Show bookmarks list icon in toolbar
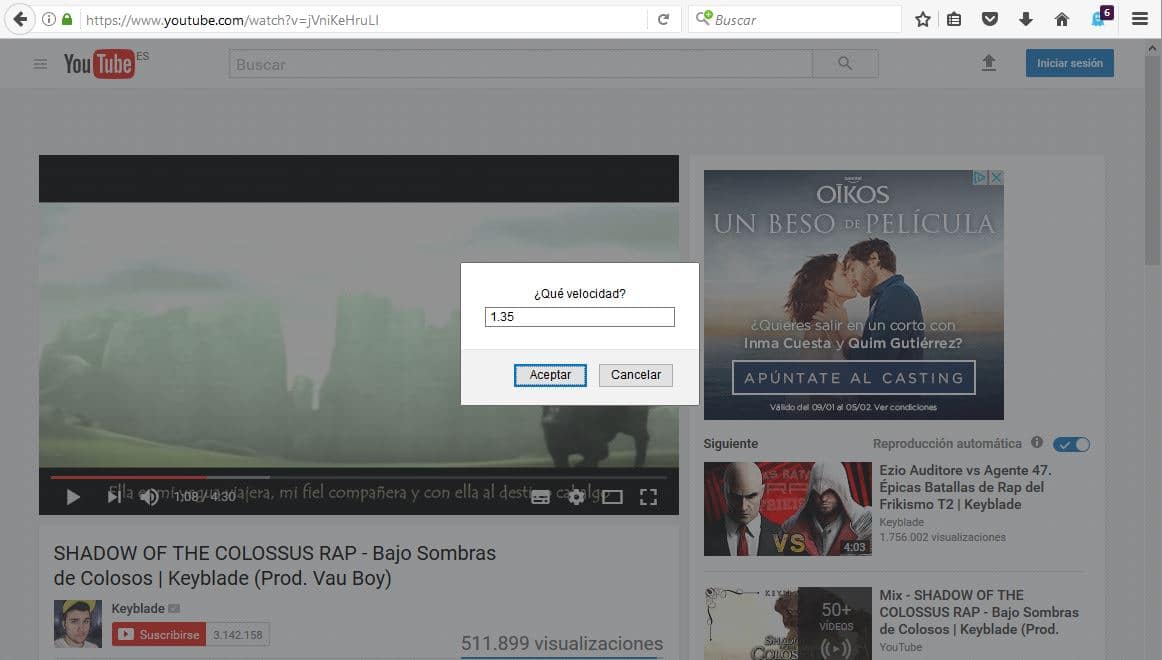1162x660 pixels. coord(954,19)
